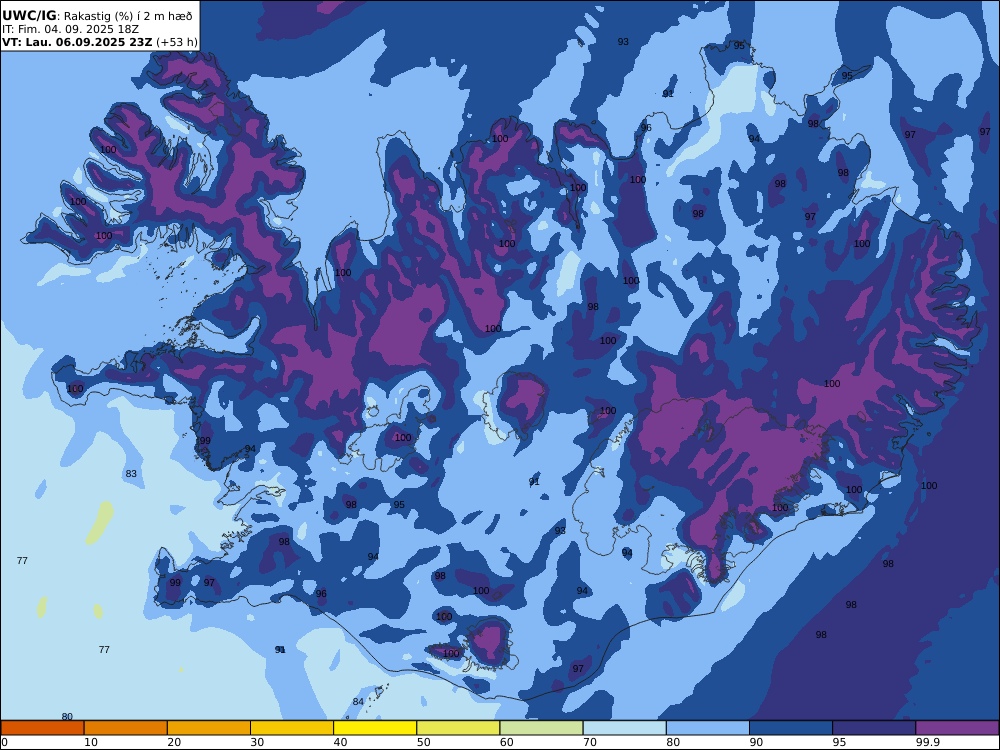Click the legend scale label '10'
The height and width of the screenshot is (750, 1000).
91,742
